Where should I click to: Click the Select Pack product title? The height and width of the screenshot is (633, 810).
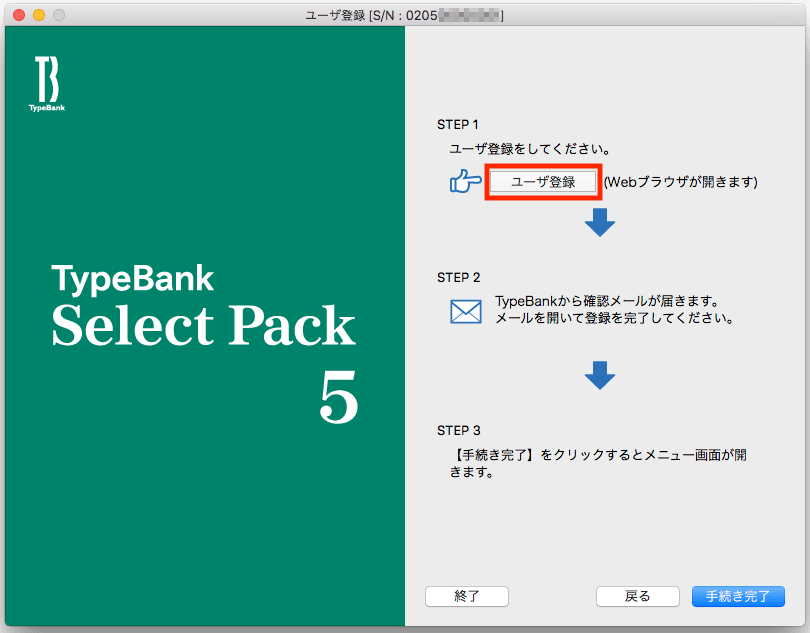(204, 325)
